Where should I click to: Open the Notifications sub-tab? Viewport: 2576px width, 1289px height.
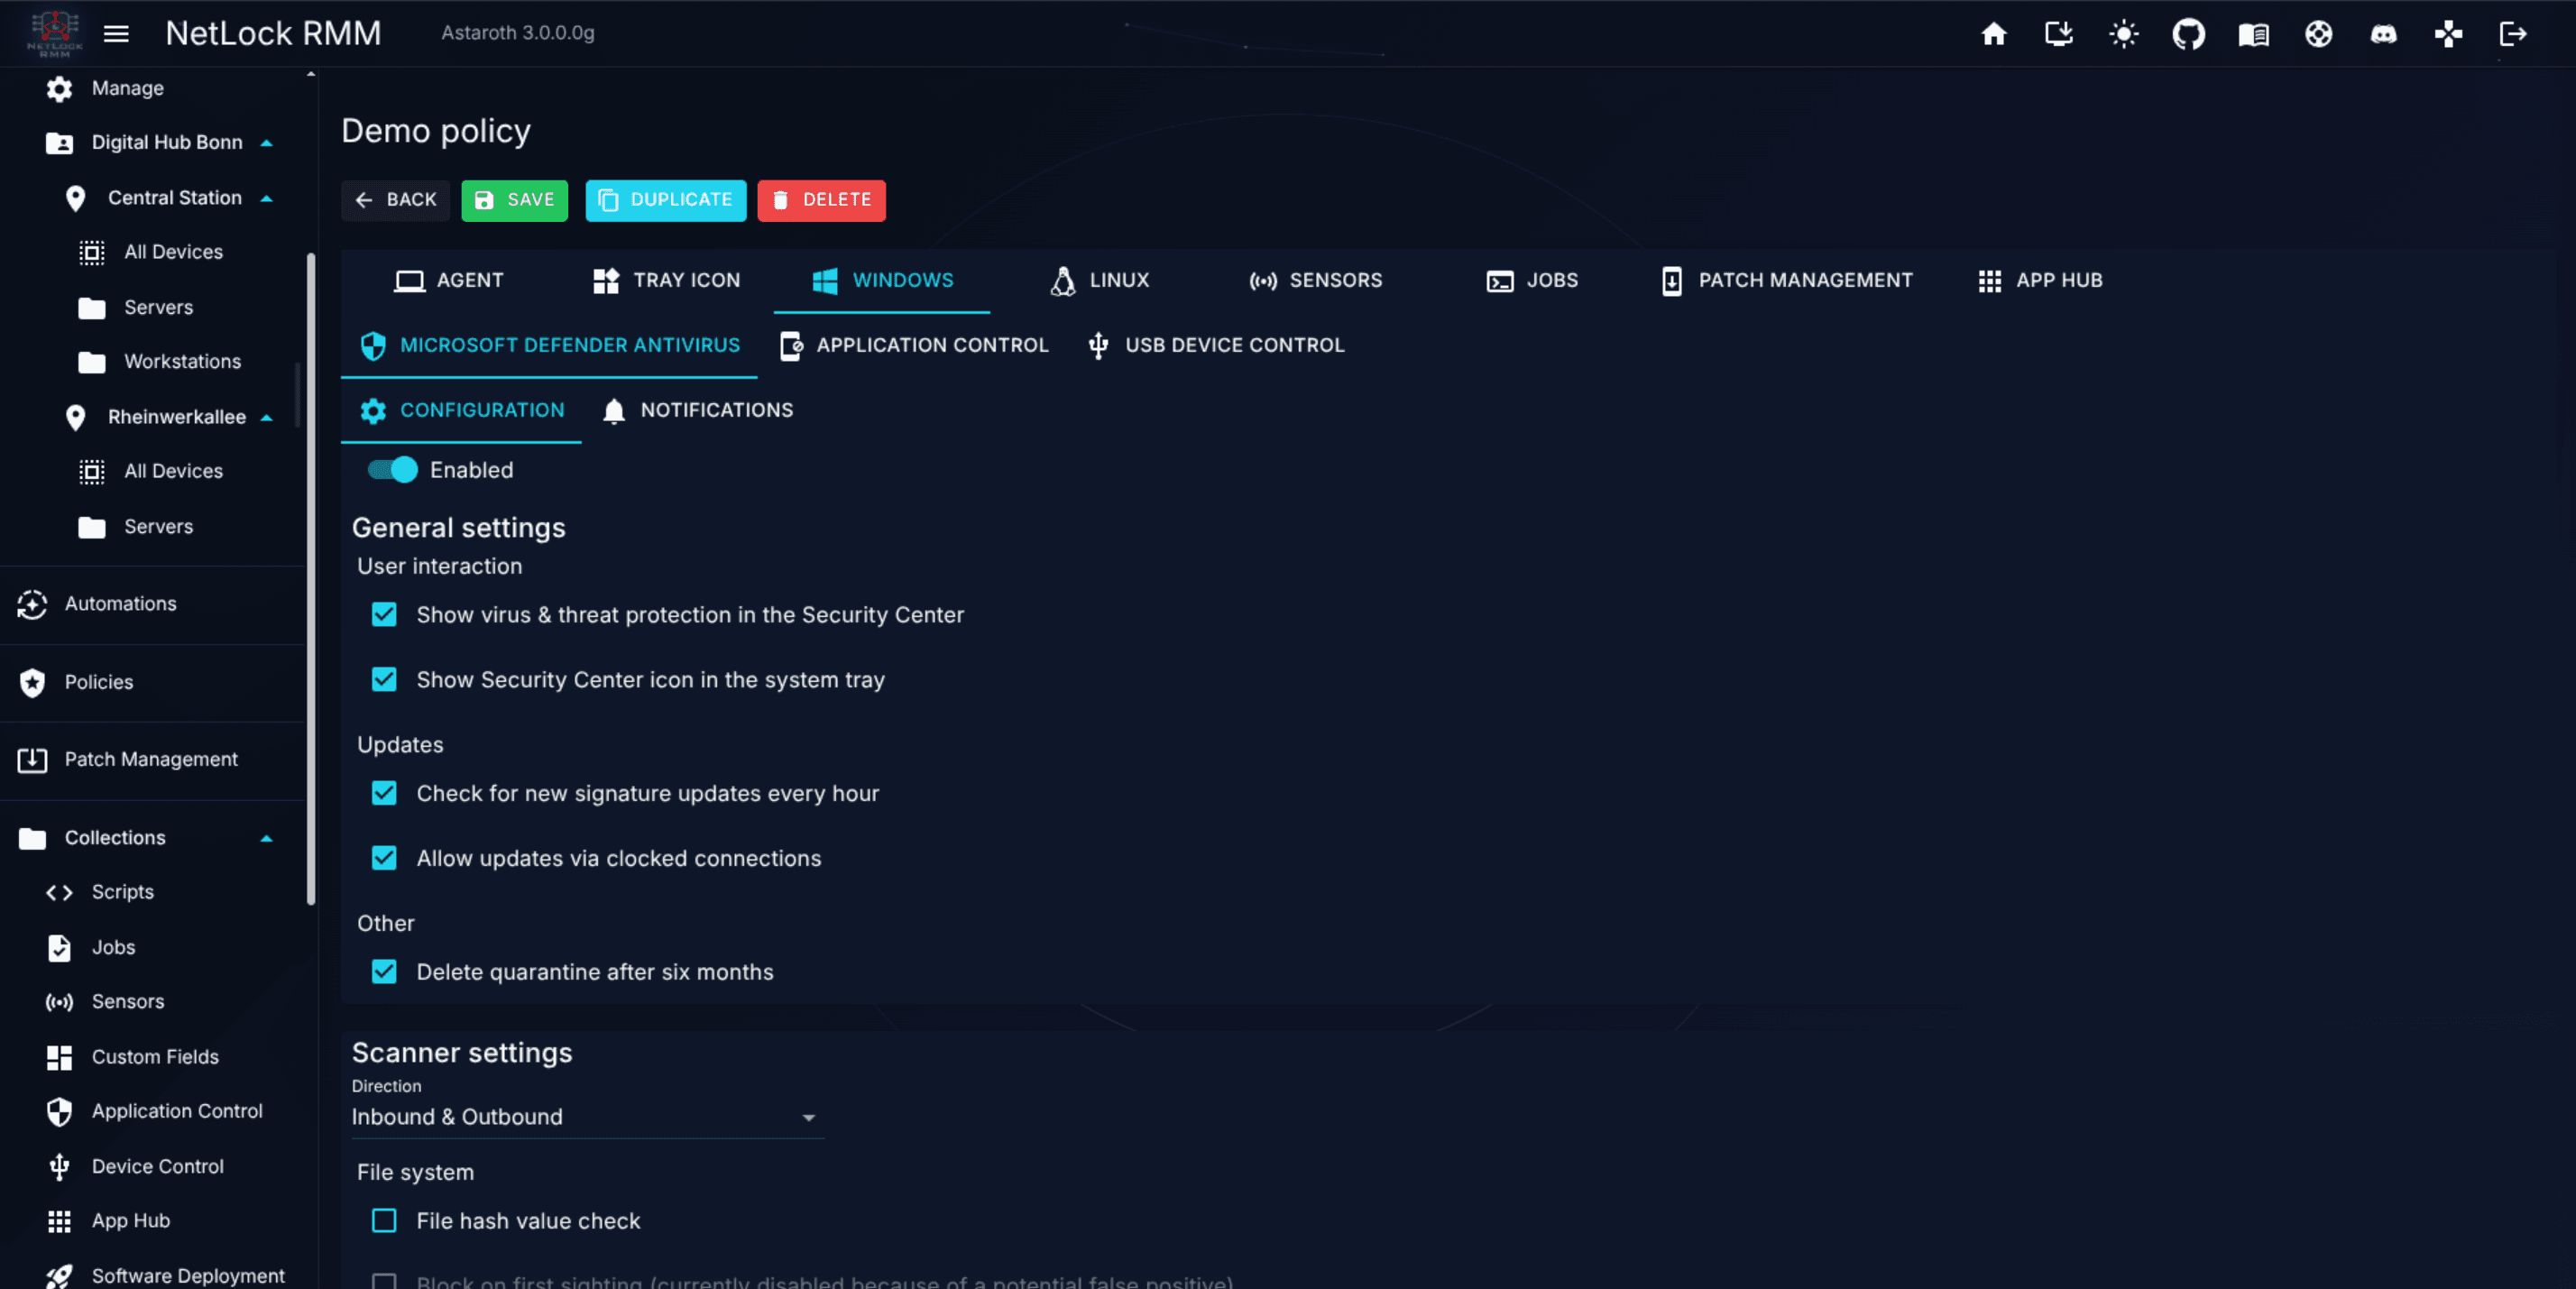click(x=697, y=411)
